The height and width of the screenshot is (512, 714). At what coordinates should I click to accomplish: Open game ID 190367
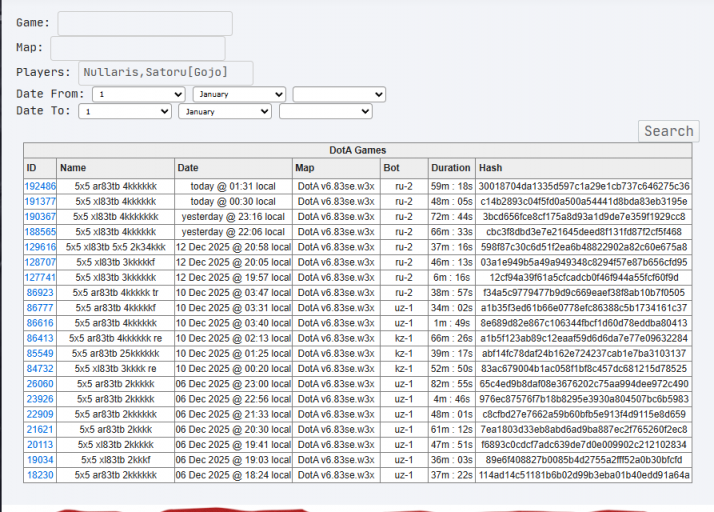click(40, 217)
